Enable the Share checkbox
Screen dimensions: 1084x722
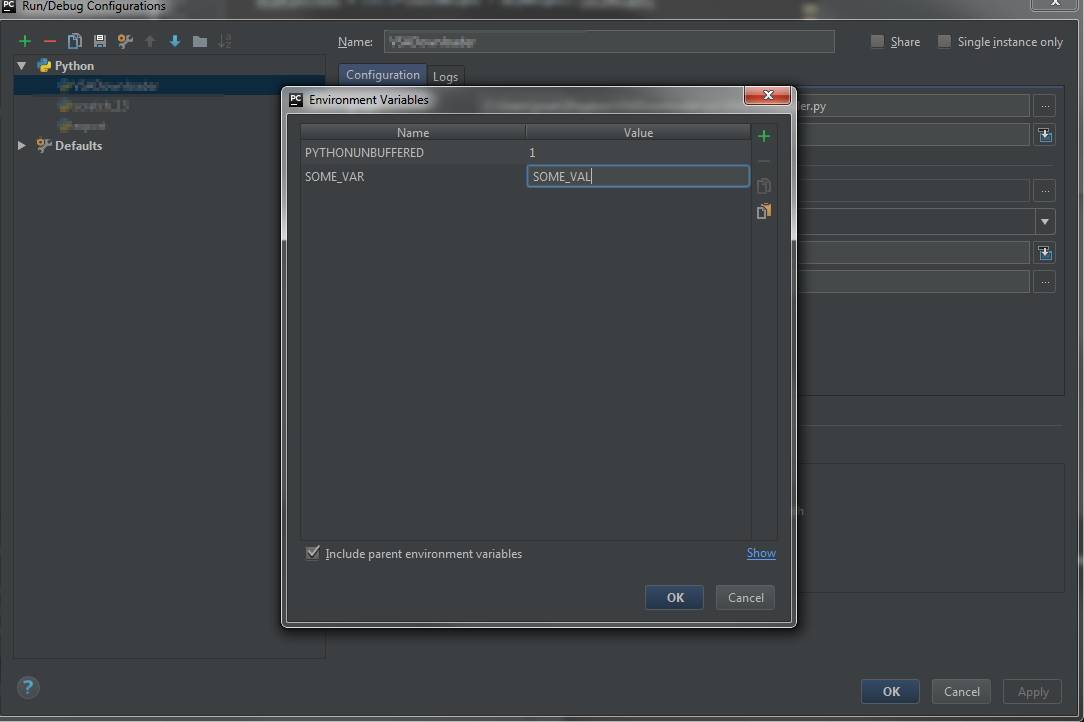[x=877, y=42]
